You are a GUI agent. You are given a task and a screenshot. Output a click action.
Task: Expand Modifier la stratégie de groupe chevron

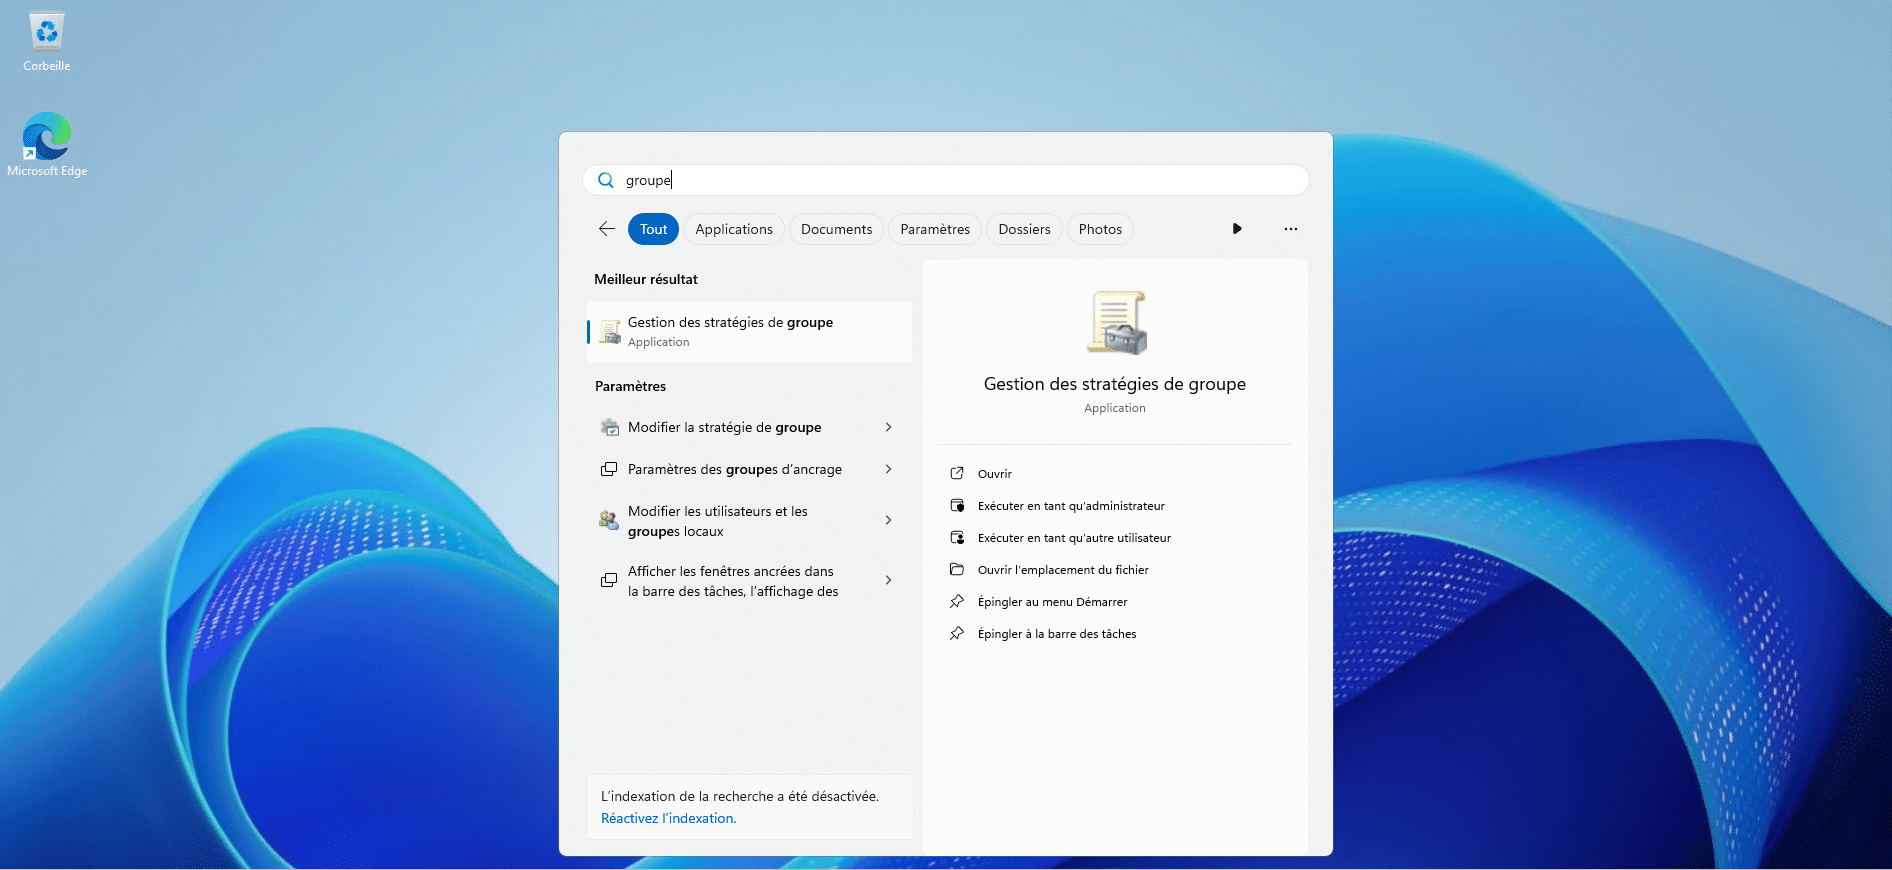888,427
